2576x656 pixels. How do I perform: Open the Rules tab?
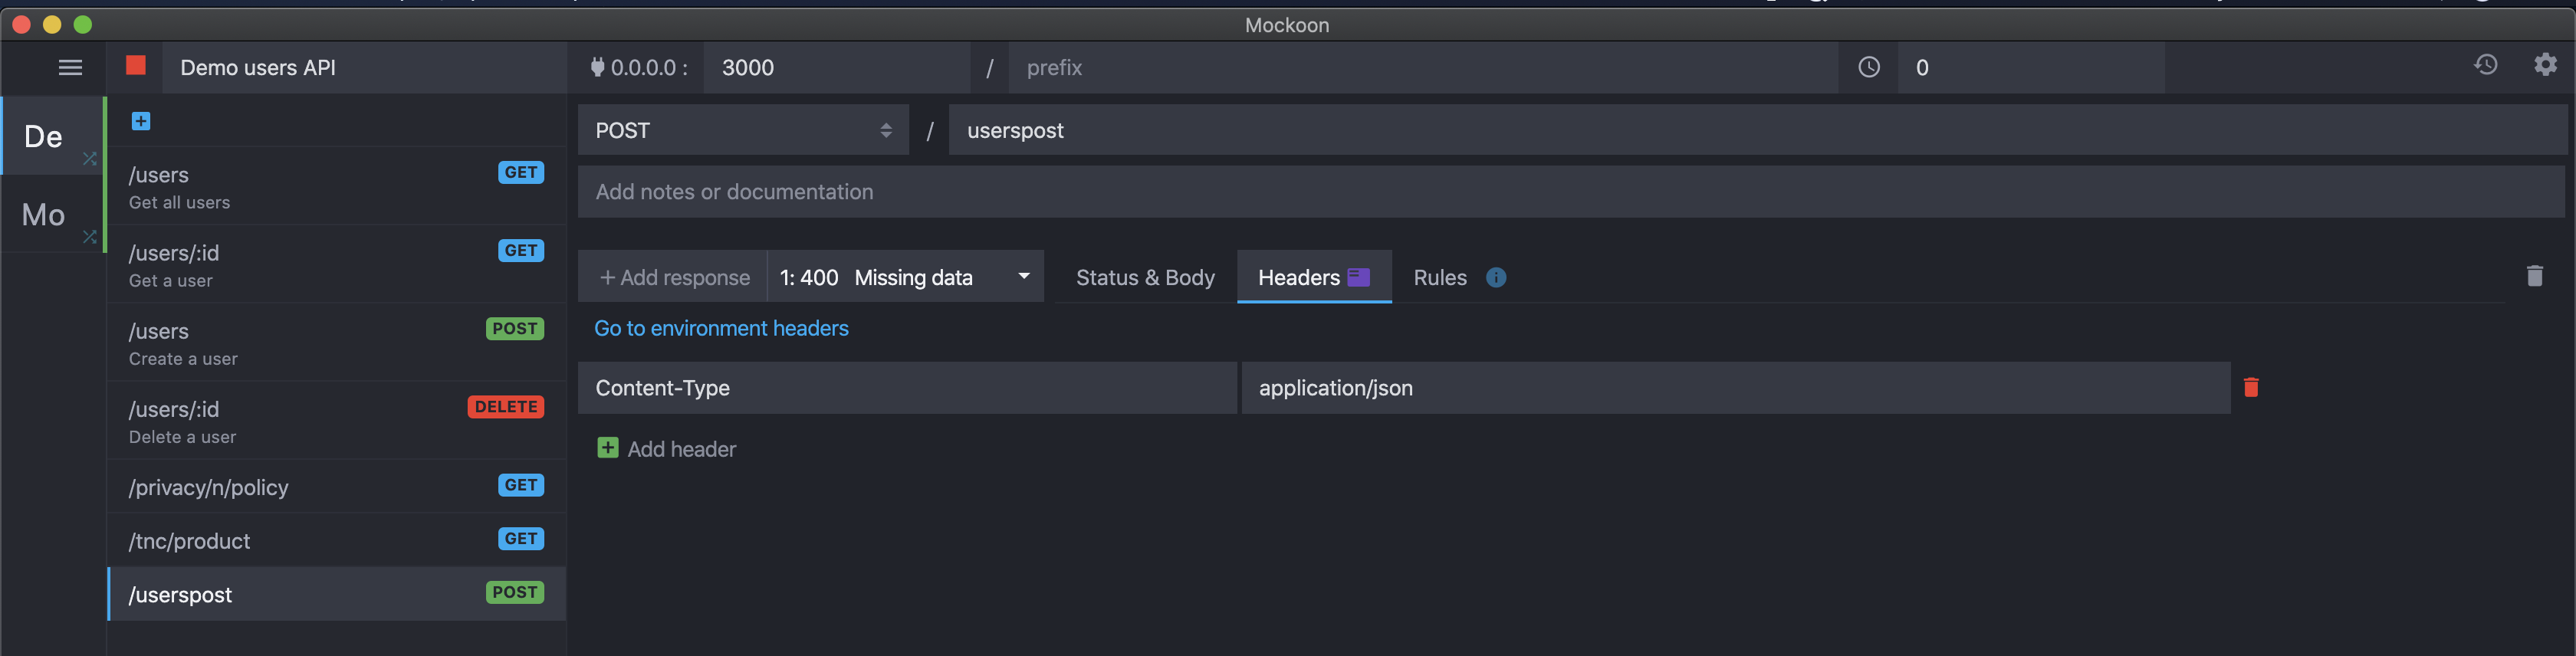[x=1440, y=277]
